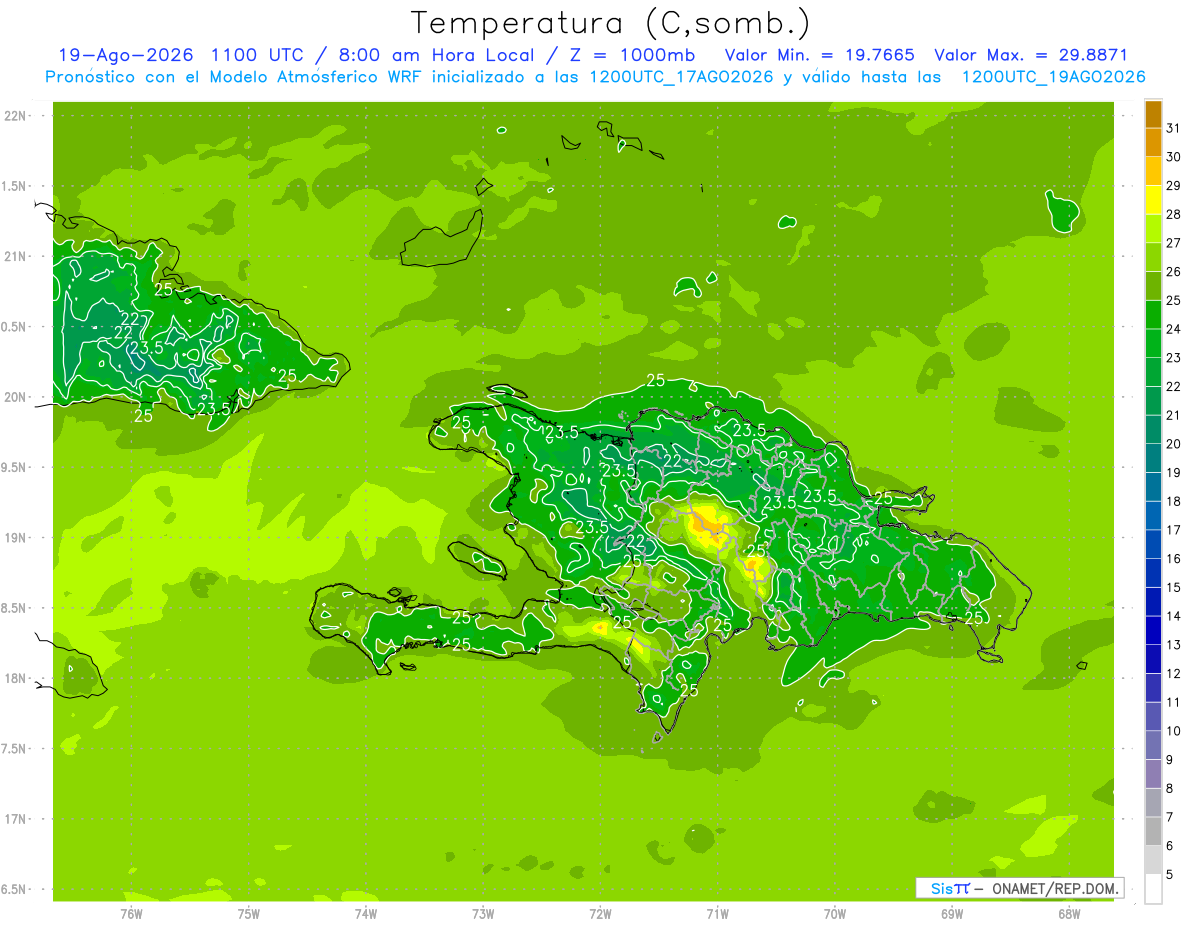Select the "1200UTC_17AGO2026" initialization timestamp

[x=679, y=77]
